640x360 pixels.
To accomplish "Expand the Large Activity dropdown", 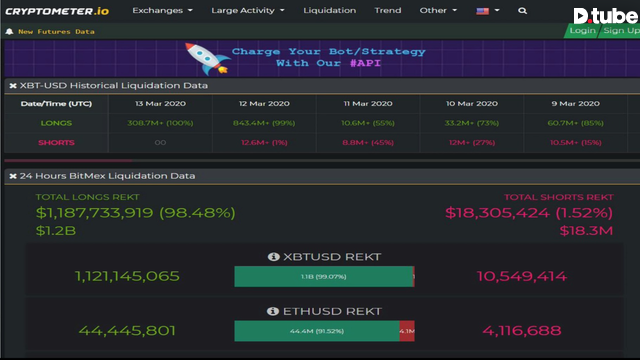I will pos(248,11).
